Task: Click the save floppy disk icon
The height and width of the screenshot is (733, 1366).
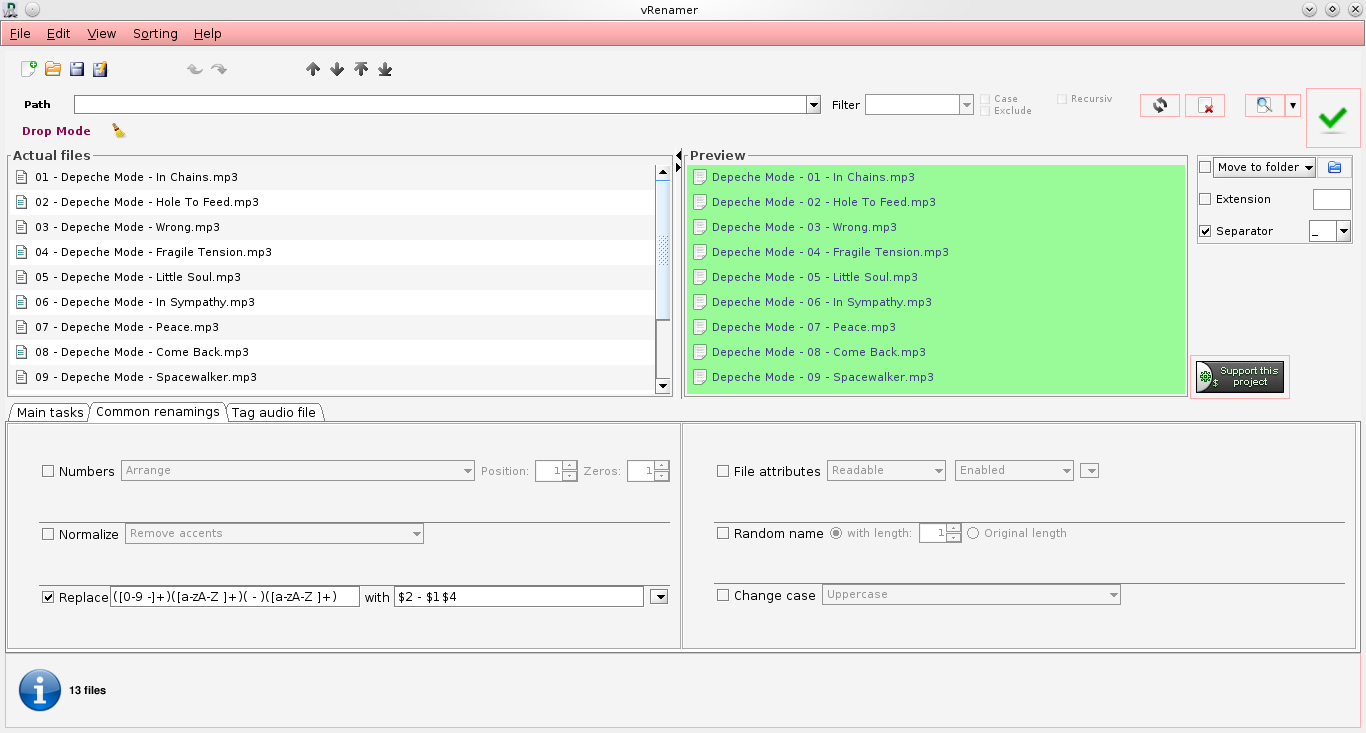Action: pyautogui.click(x=77, y=69)
